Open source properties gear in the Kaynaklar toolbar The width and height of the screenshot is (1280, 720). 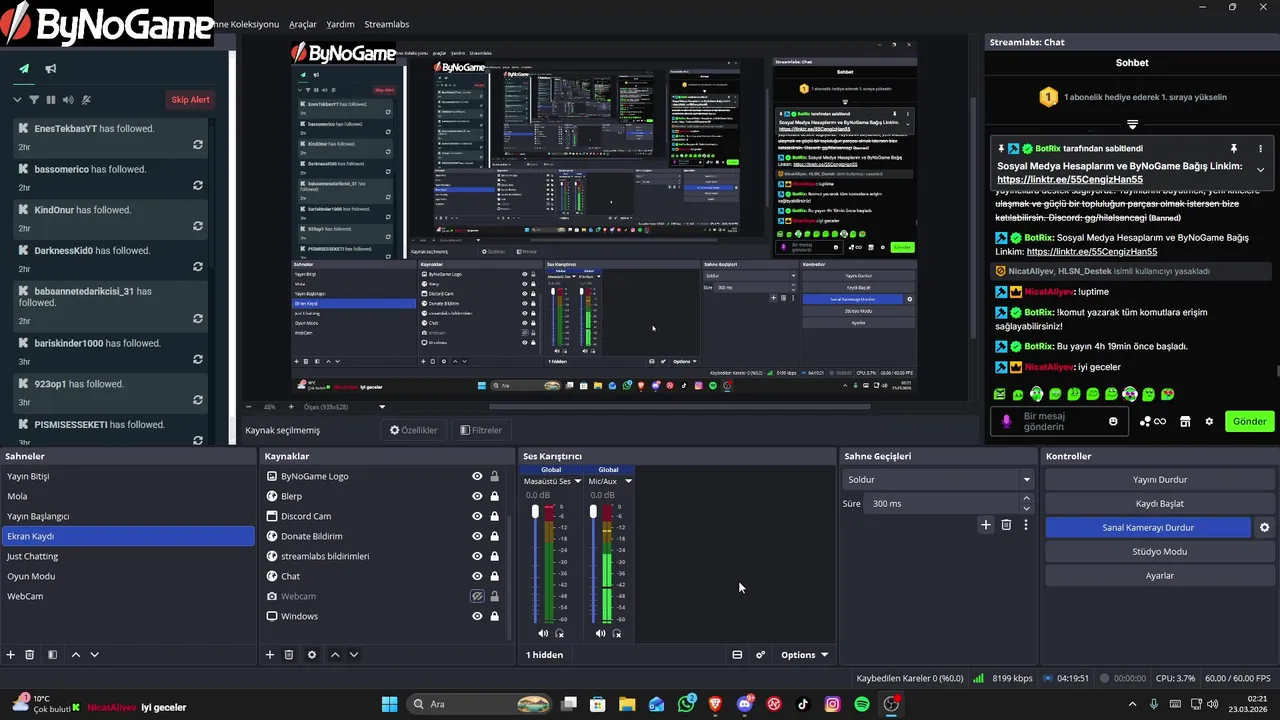[x=312, y=655]
